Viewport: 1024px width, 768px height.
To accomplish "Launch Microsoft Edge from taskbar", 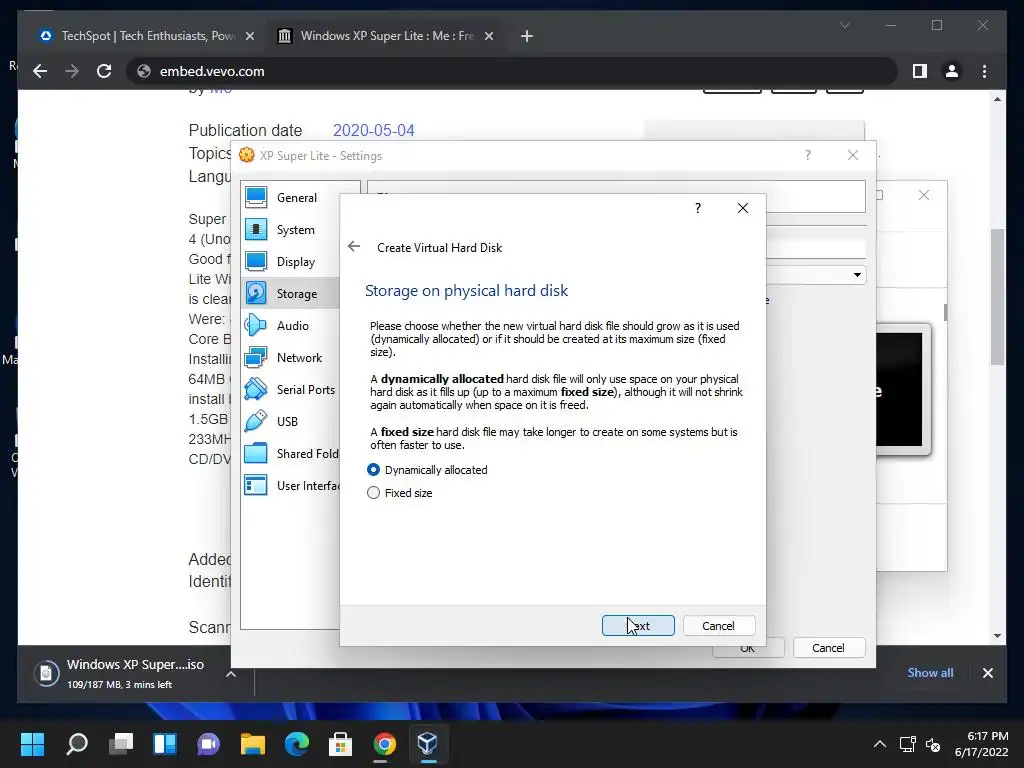I will [x=296, y=743].
